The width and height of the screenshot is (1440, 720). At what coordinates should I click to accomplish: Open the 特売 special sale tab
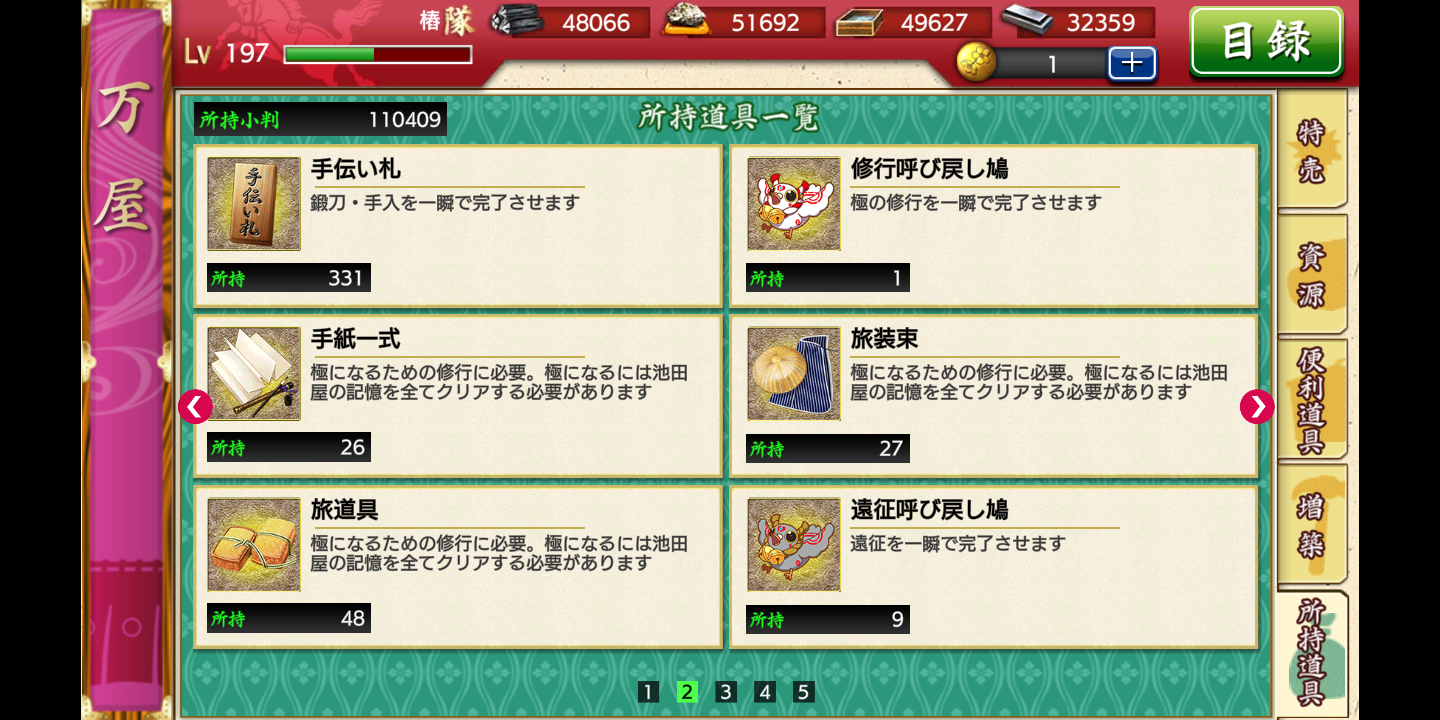click(1312, 150)
